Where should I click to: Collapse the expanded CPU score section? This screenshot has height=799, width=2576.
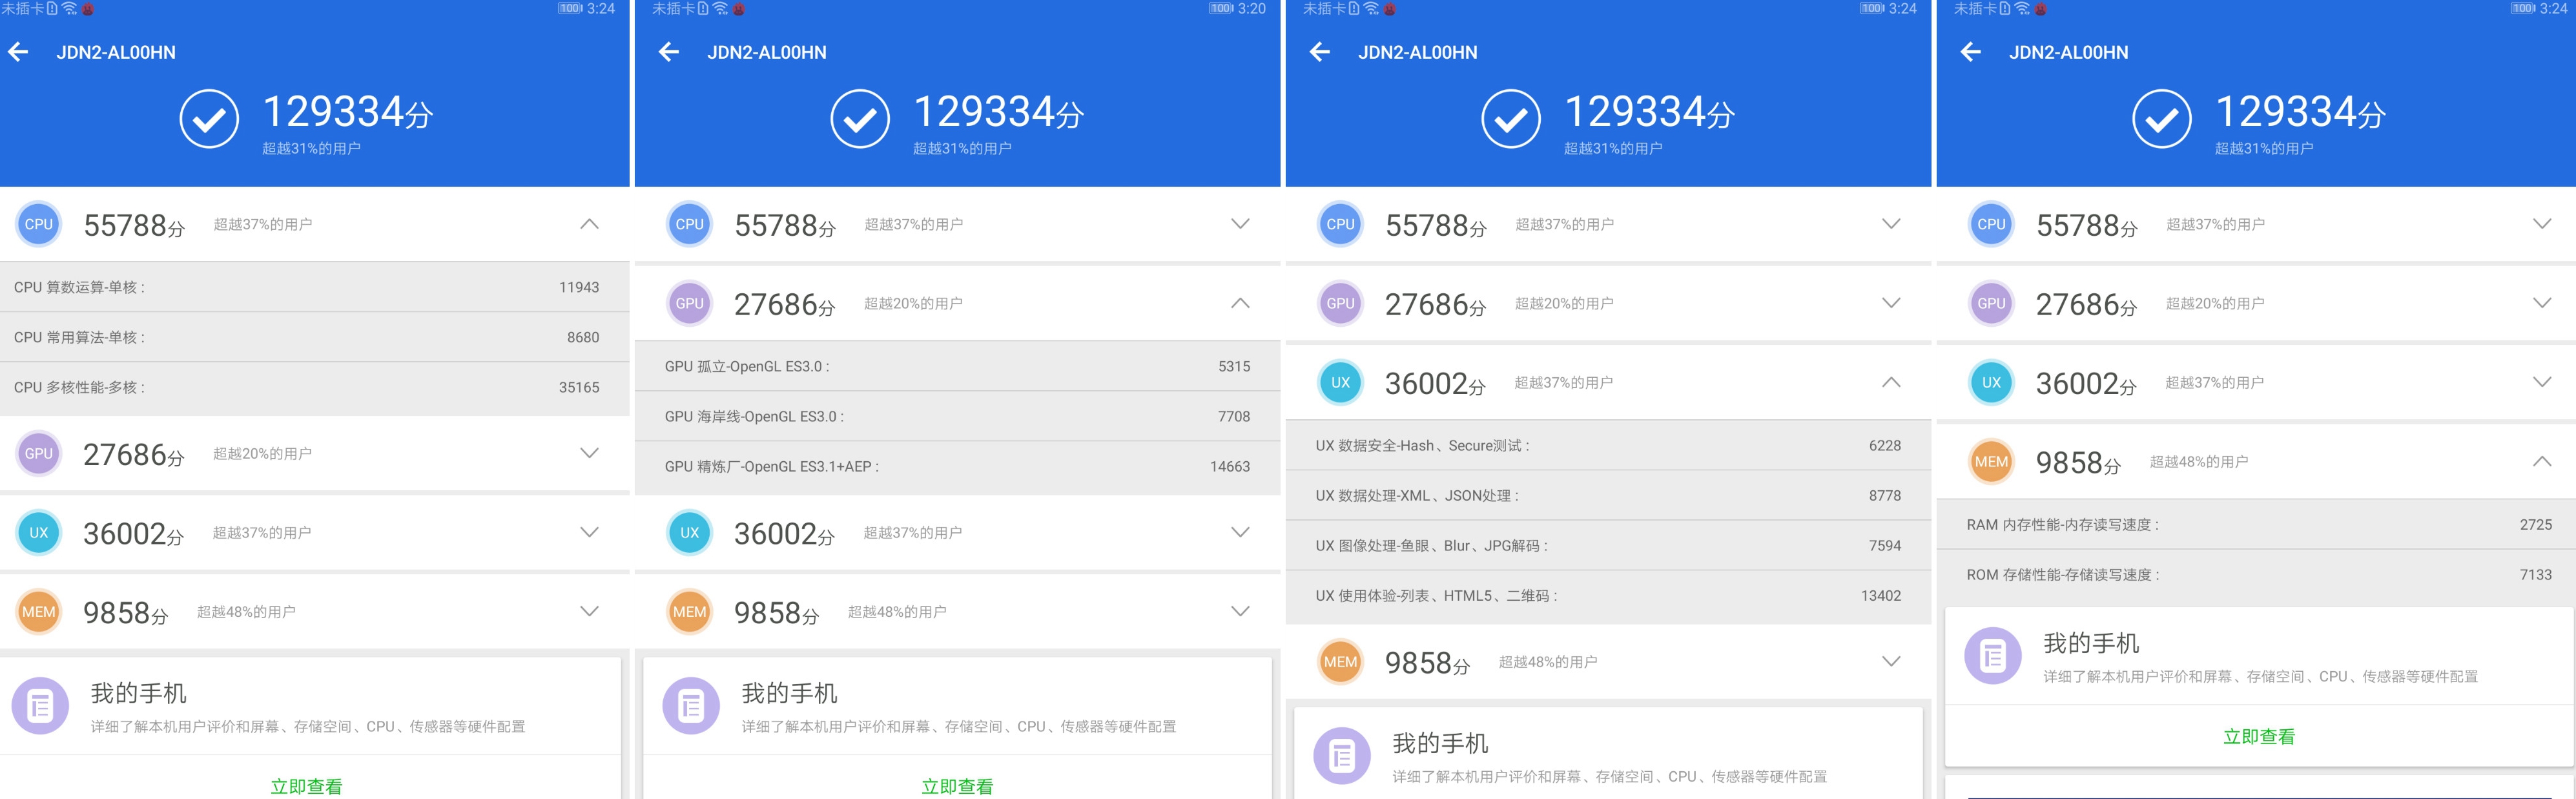[589, 224]
